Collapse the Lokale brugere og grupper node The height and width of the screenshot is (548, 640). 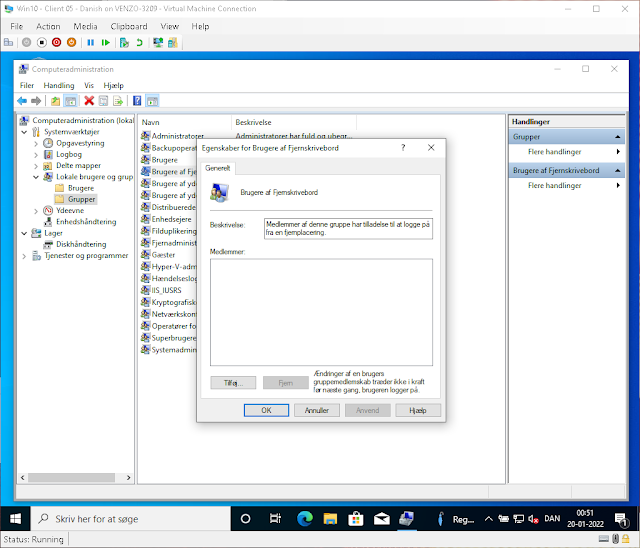pyautogui.click(x=36, y=177)
